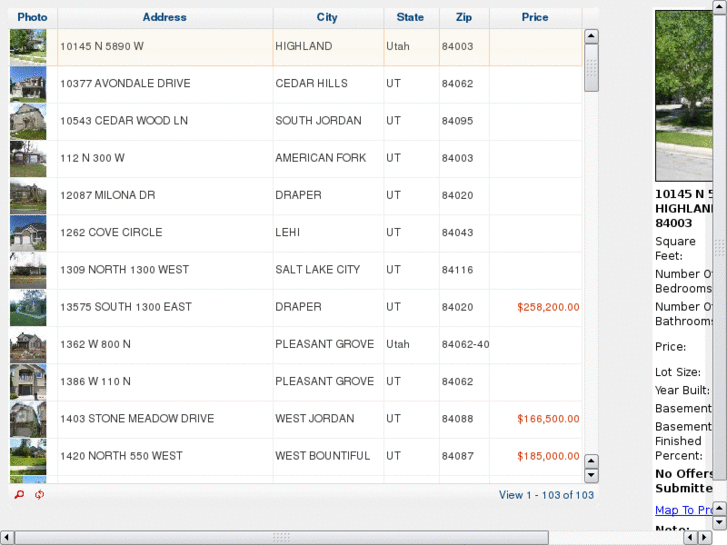Image resolution: width=727 pixels, height=545 pixels.
Task: Open photo thumbnail for 10543 Cedar Wood Ln
Action: [x=28, y=122]
